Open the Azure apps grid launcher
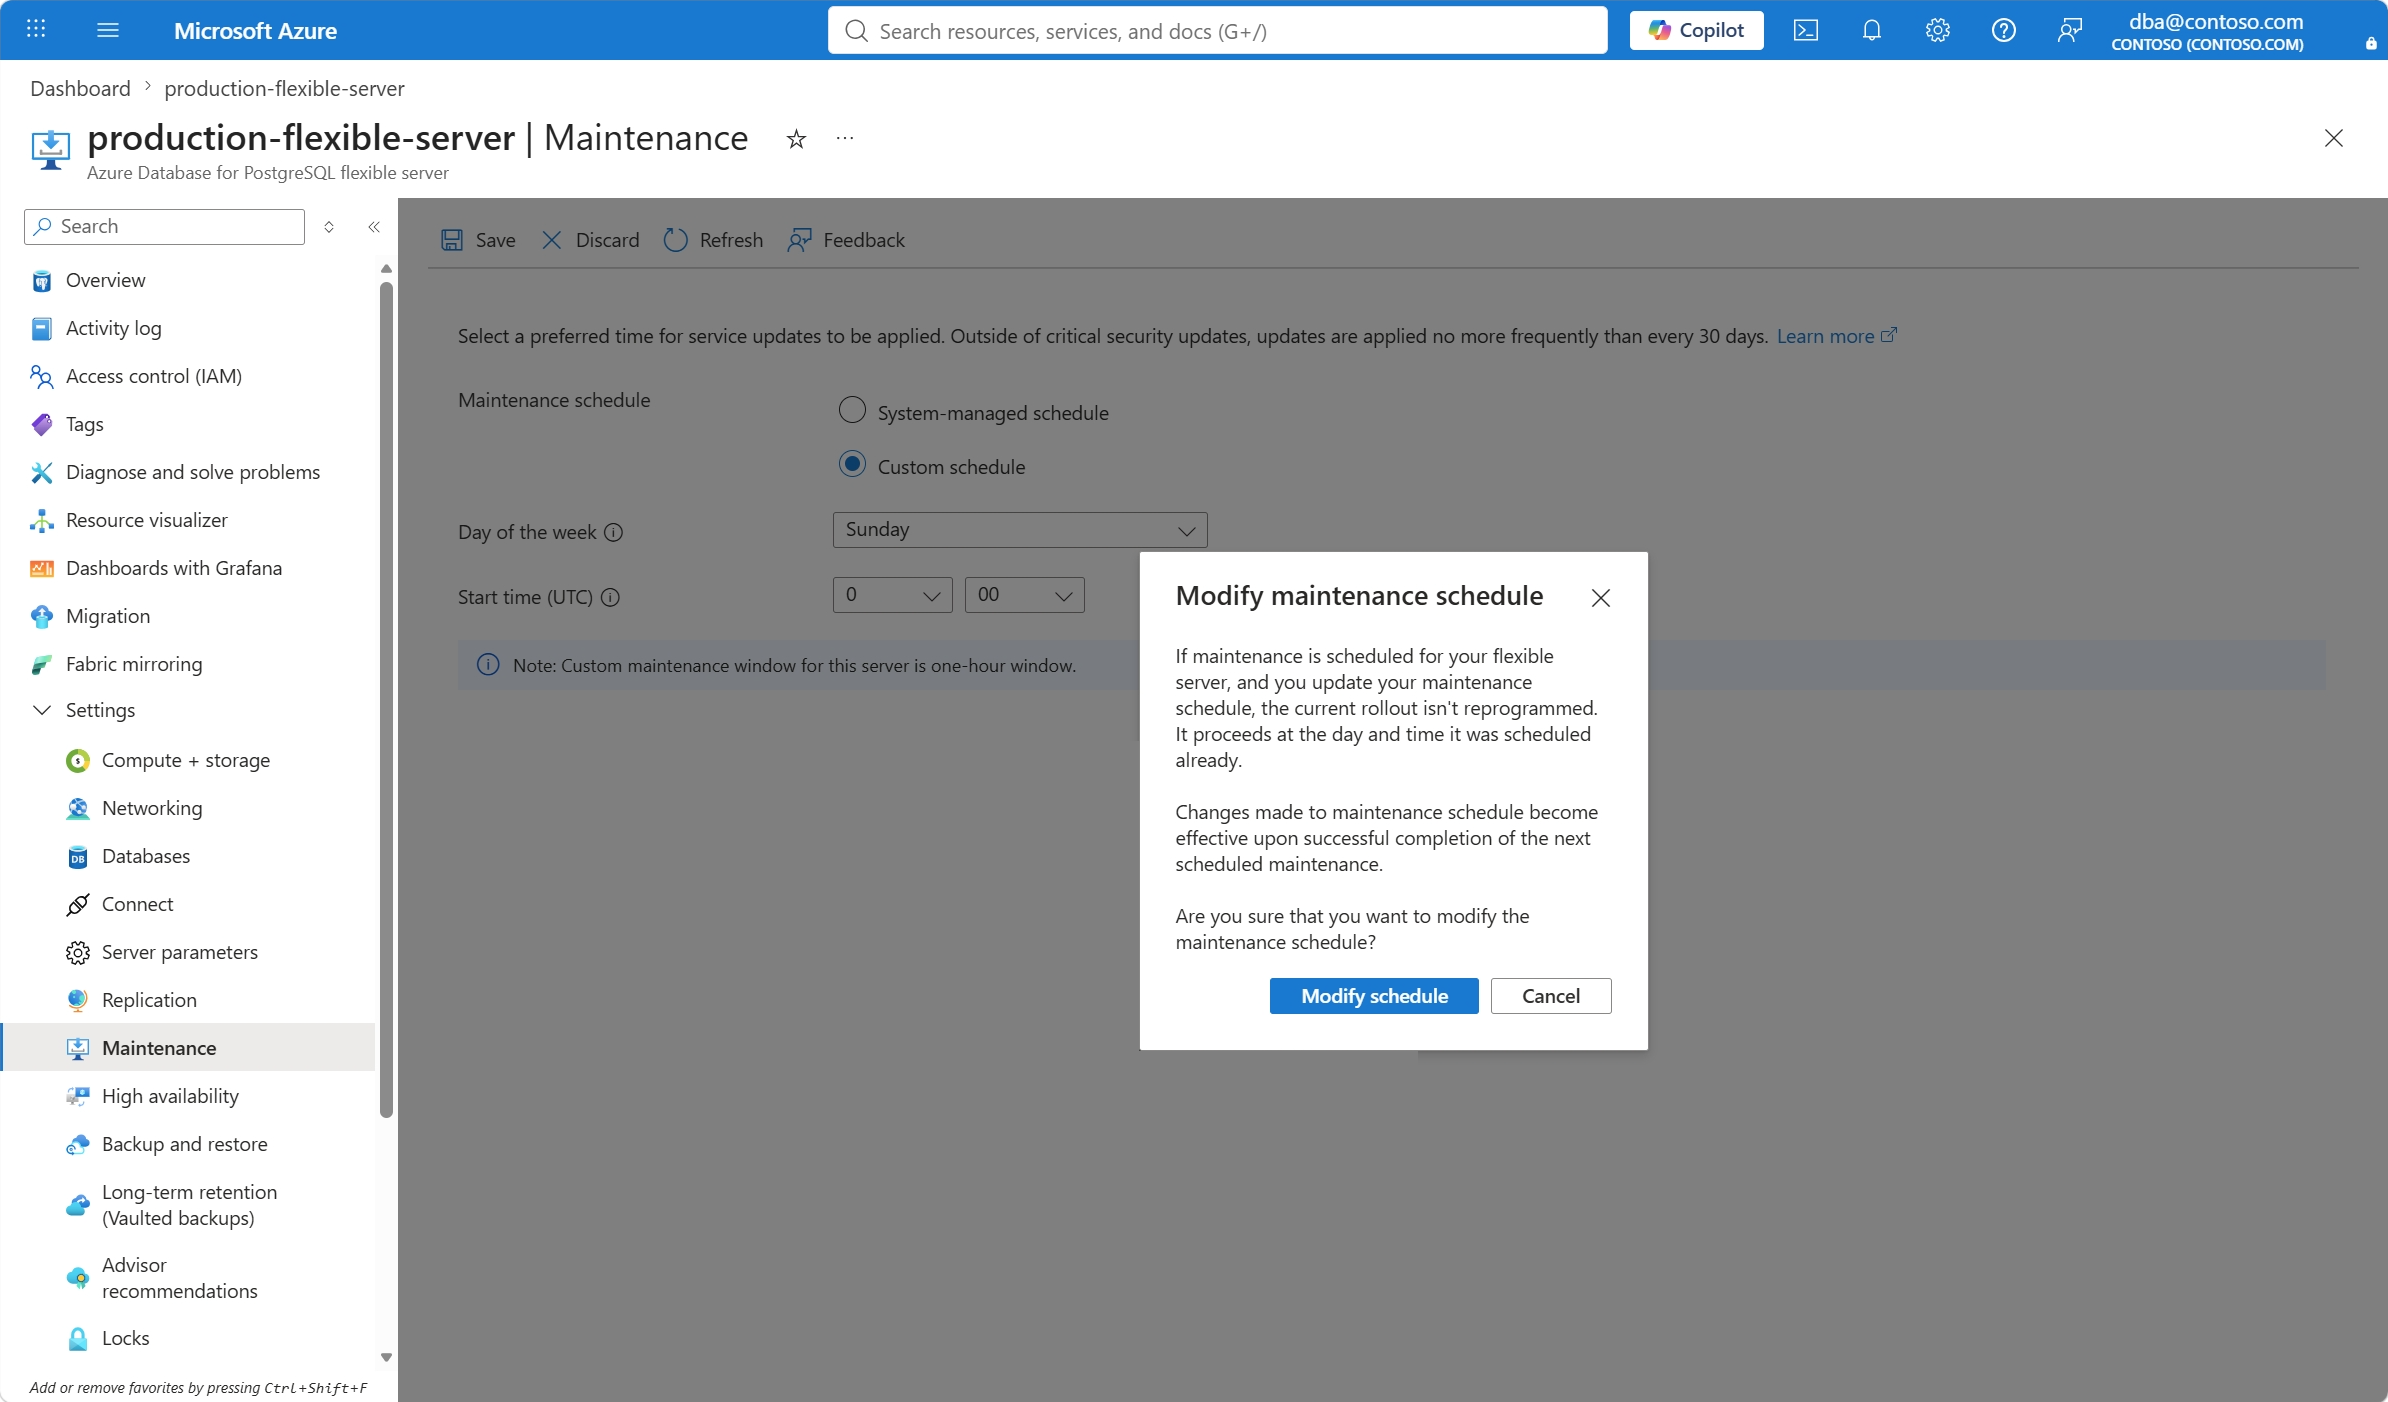The width and height of the screenshot is (2388, 1402). click(36, 30)
